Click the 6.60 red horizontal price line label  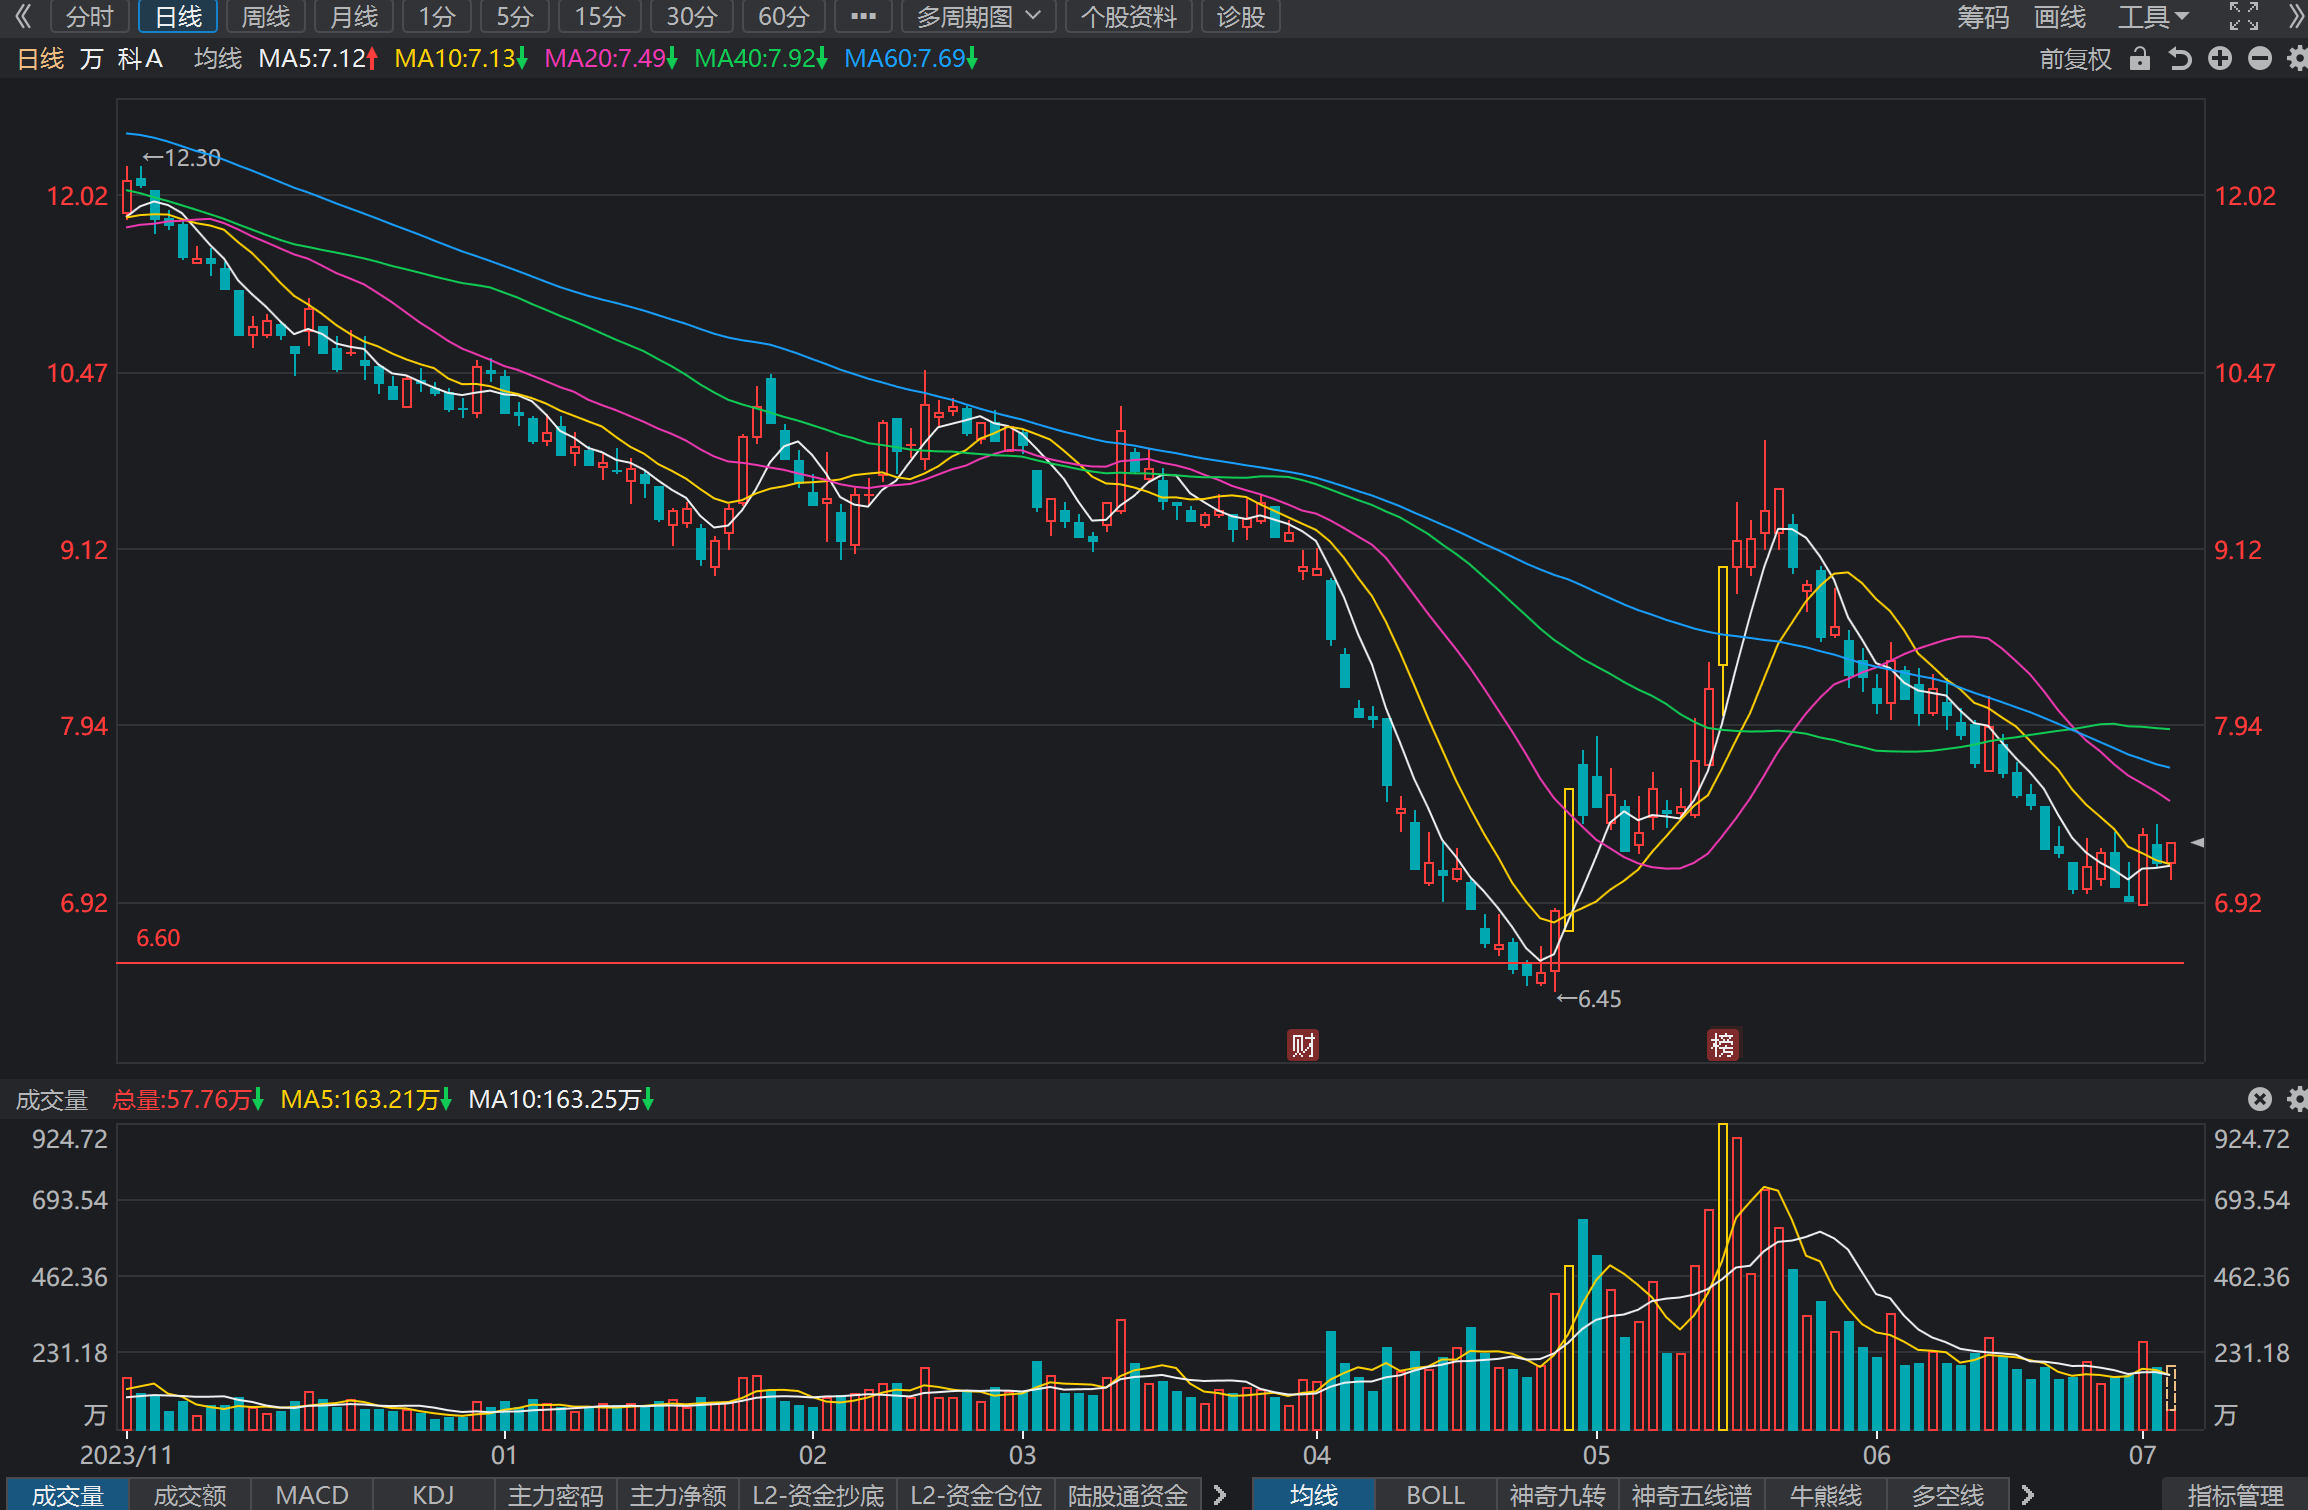(158, 938)
